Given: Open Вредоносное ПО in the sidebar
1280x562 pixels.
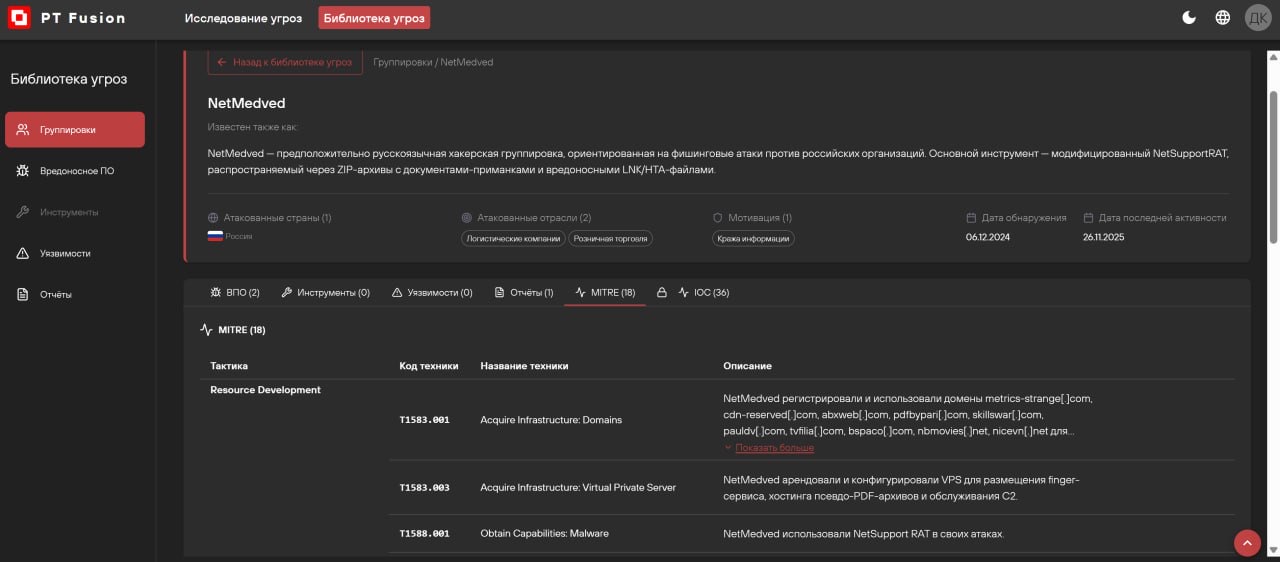Looking at the screenshot, I should tap(75, 171).
